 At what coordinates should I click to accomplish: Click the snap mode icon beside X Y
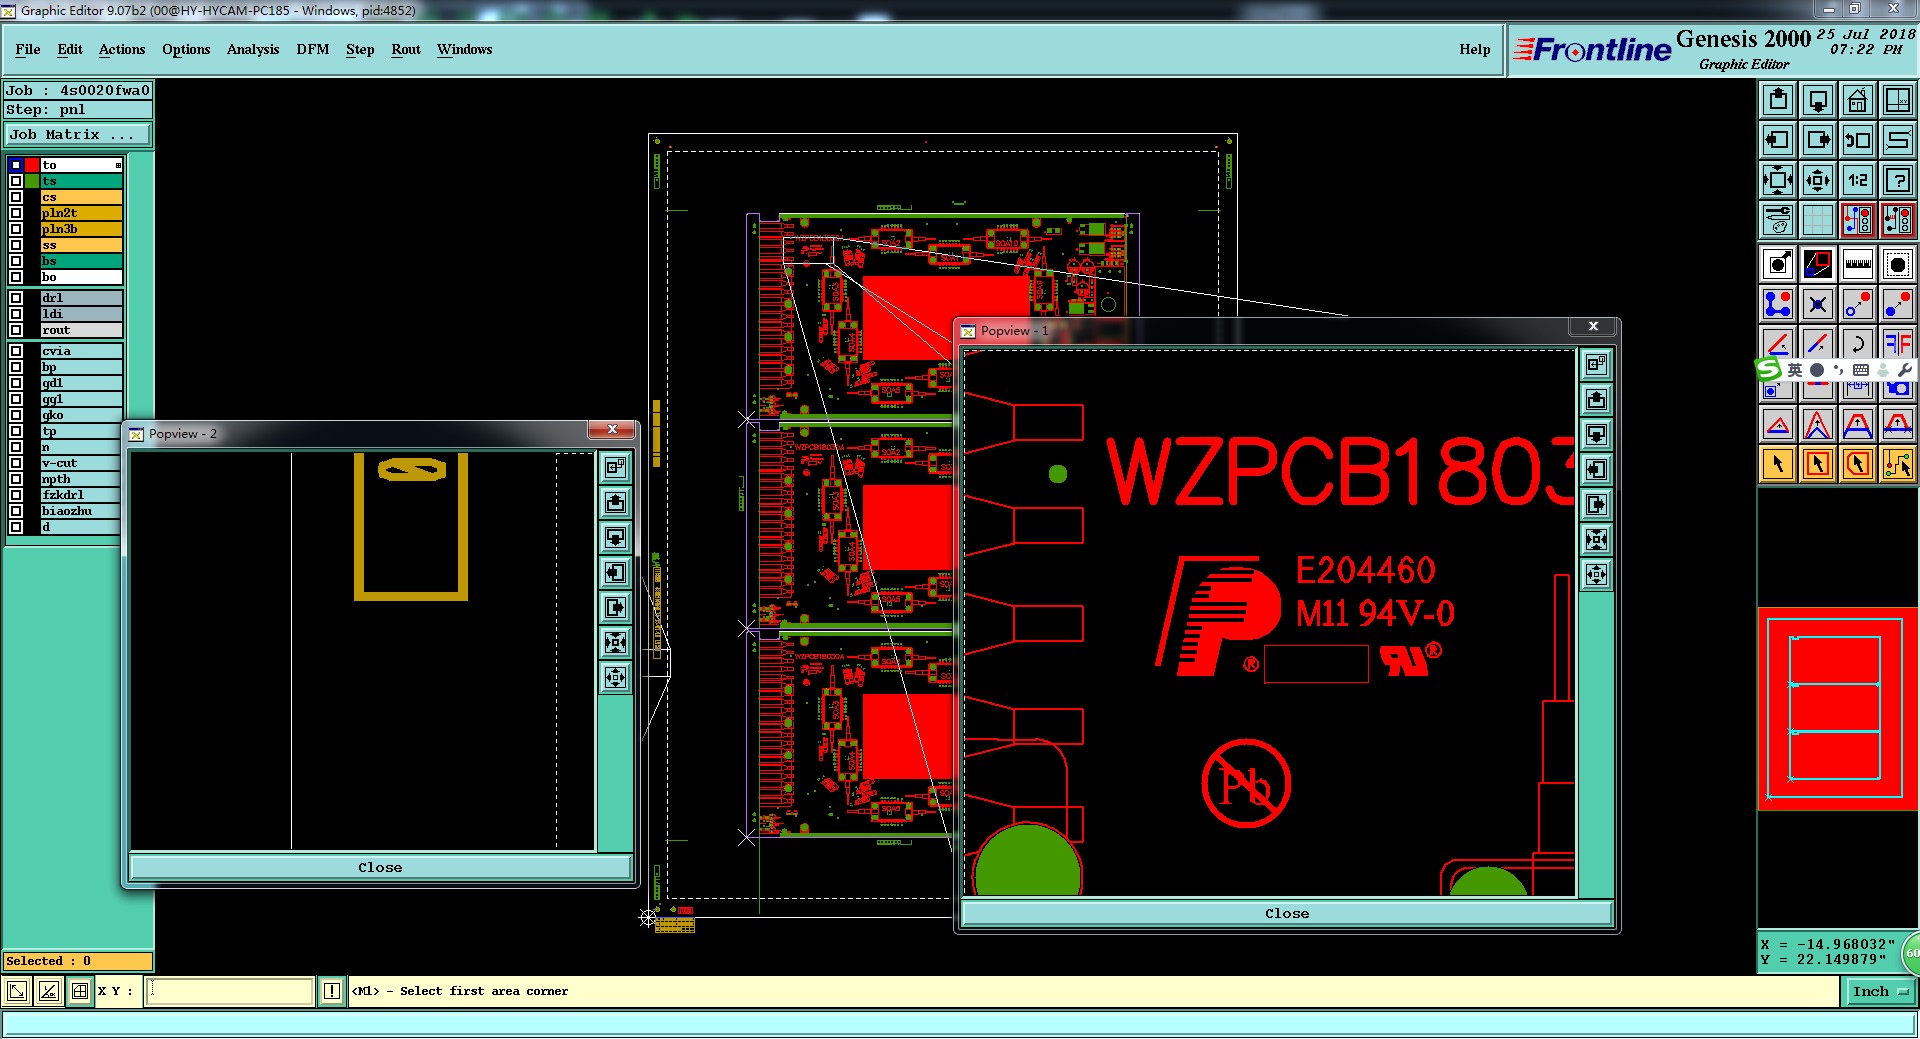pos(80,991)
